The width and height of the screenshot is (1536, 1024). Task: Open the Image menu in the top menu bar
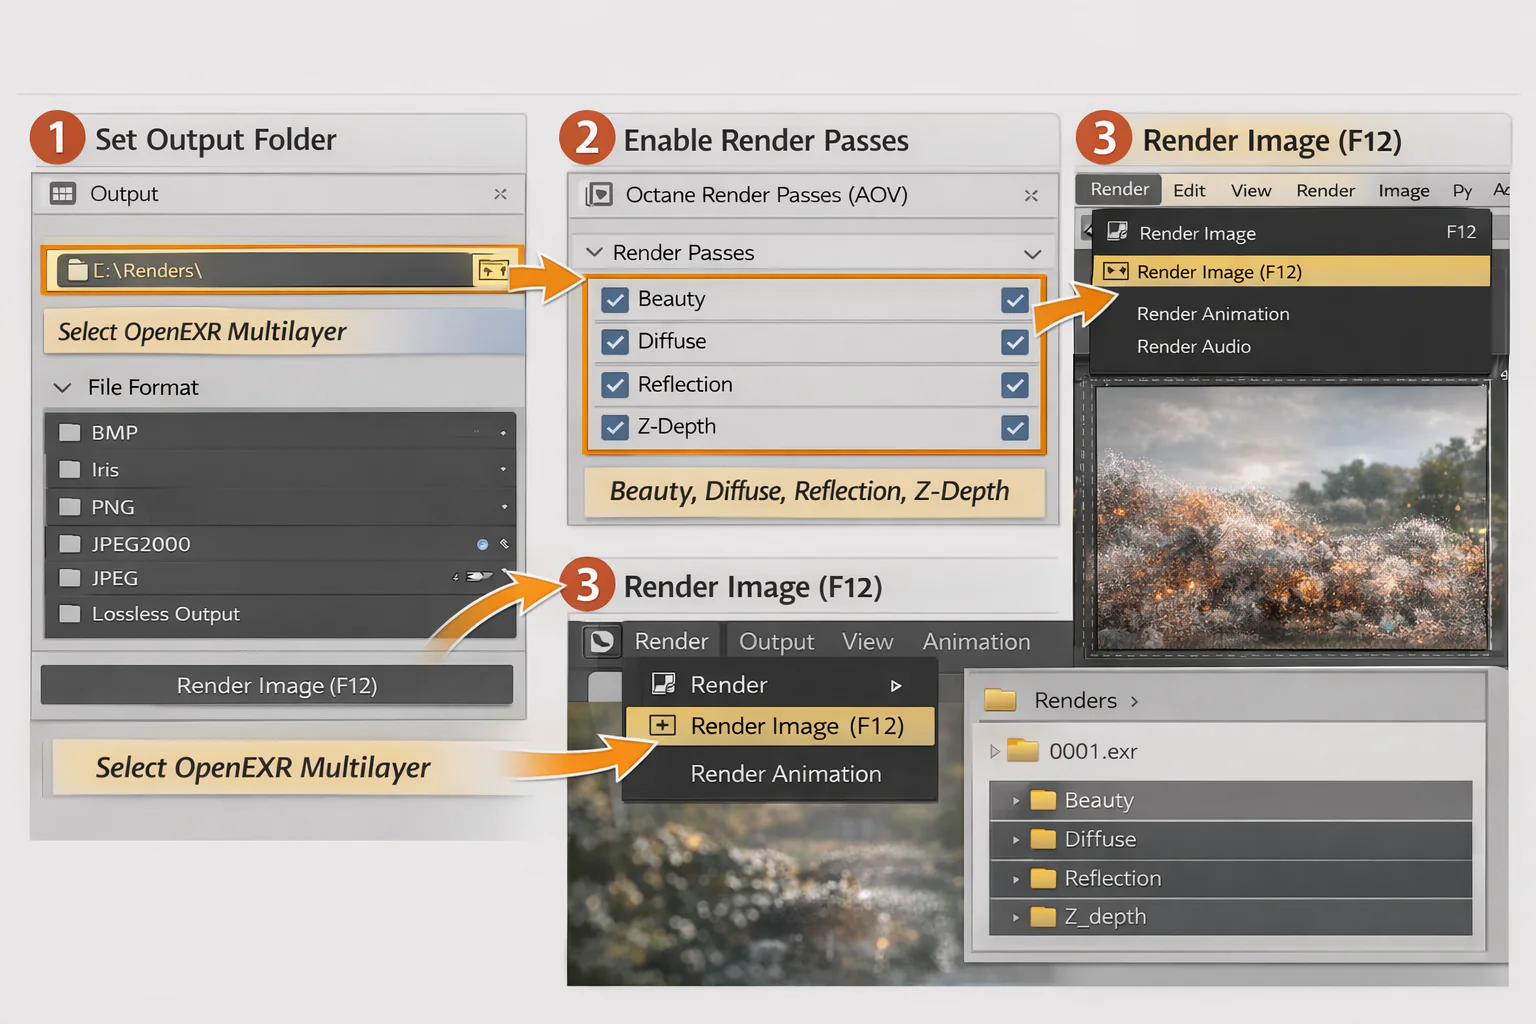1404,190
